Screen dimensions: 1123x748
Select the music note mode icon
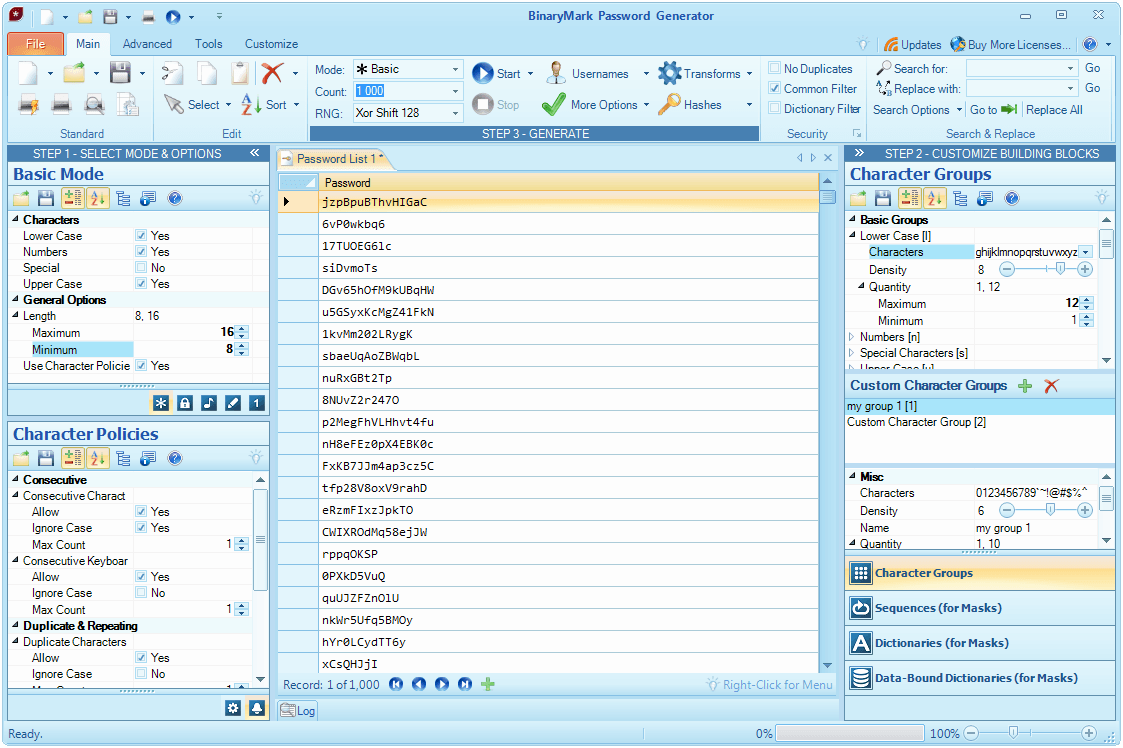[x=209, y=403]
